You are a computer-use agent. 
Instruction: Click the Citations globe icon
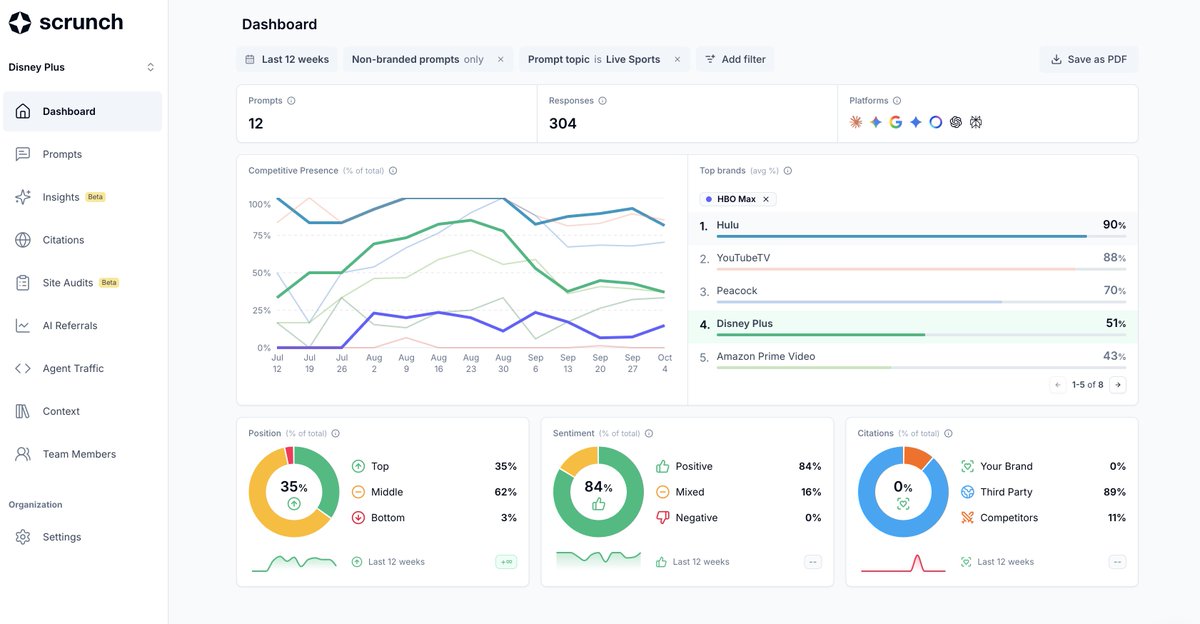pos(23,240)
